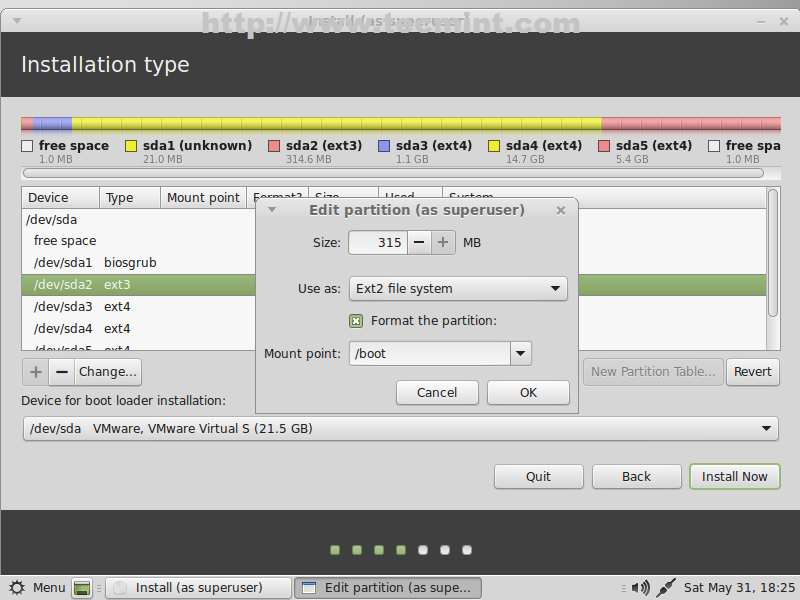This screenshot has height=600, width=800.
Task: Click the Change... partition button
Action: click(x=108, y=372)
